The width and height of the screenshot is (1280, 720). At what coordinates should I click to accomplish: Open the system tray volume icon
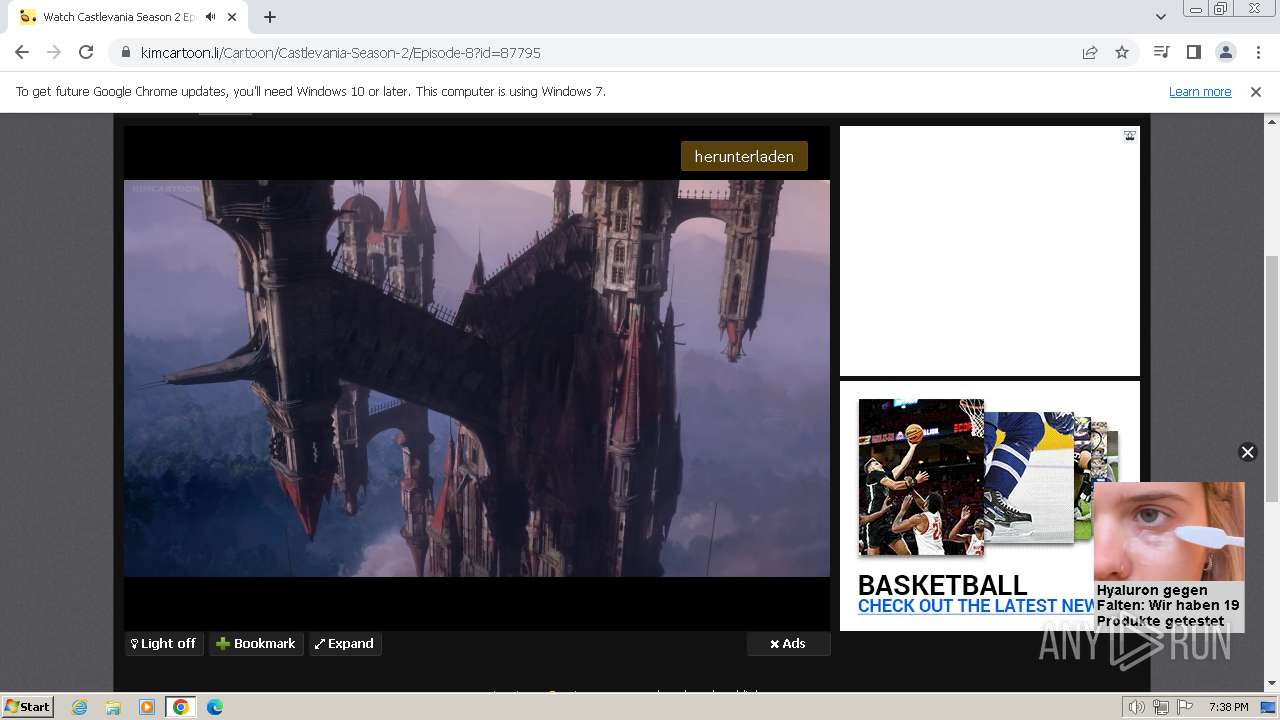coord(1137,707)
